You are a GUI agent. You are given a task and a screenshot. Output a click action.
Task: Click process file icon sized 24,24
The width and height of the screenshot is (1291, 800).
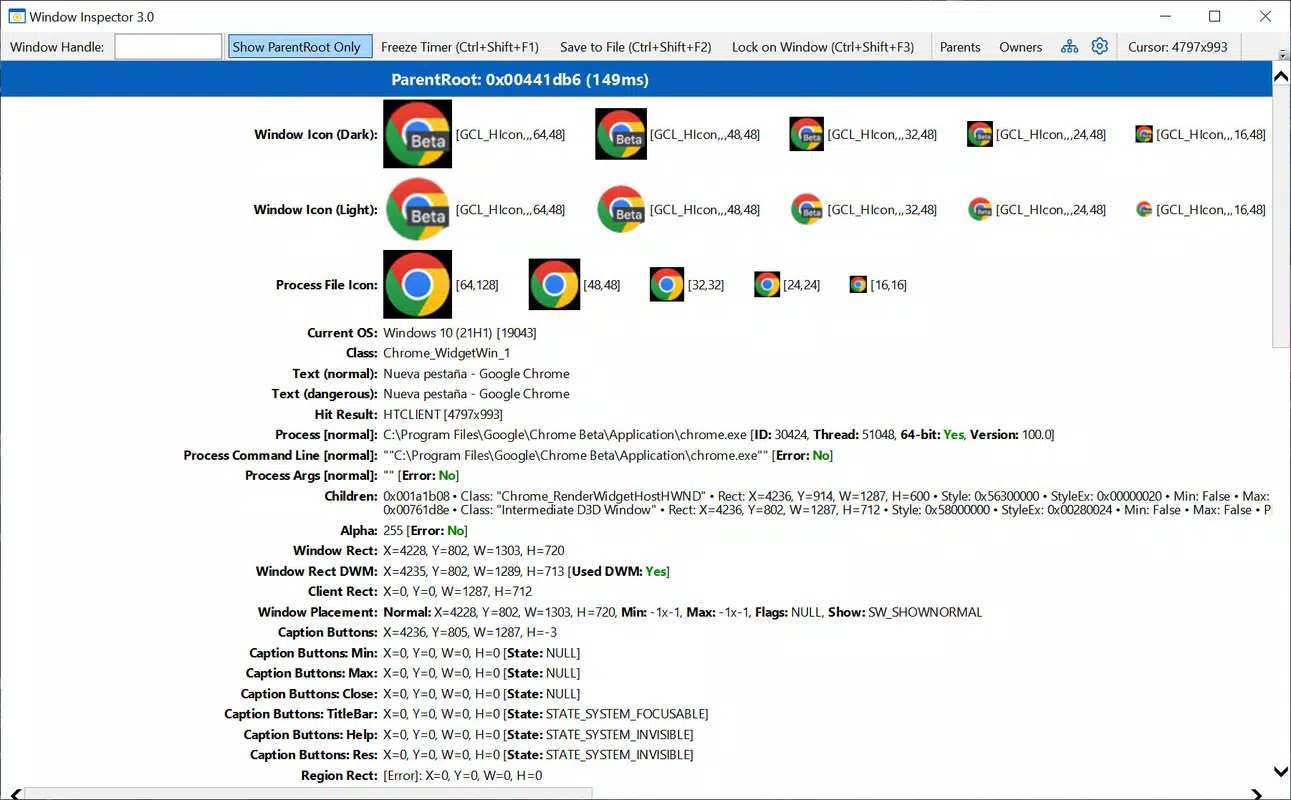coord(767,284)
